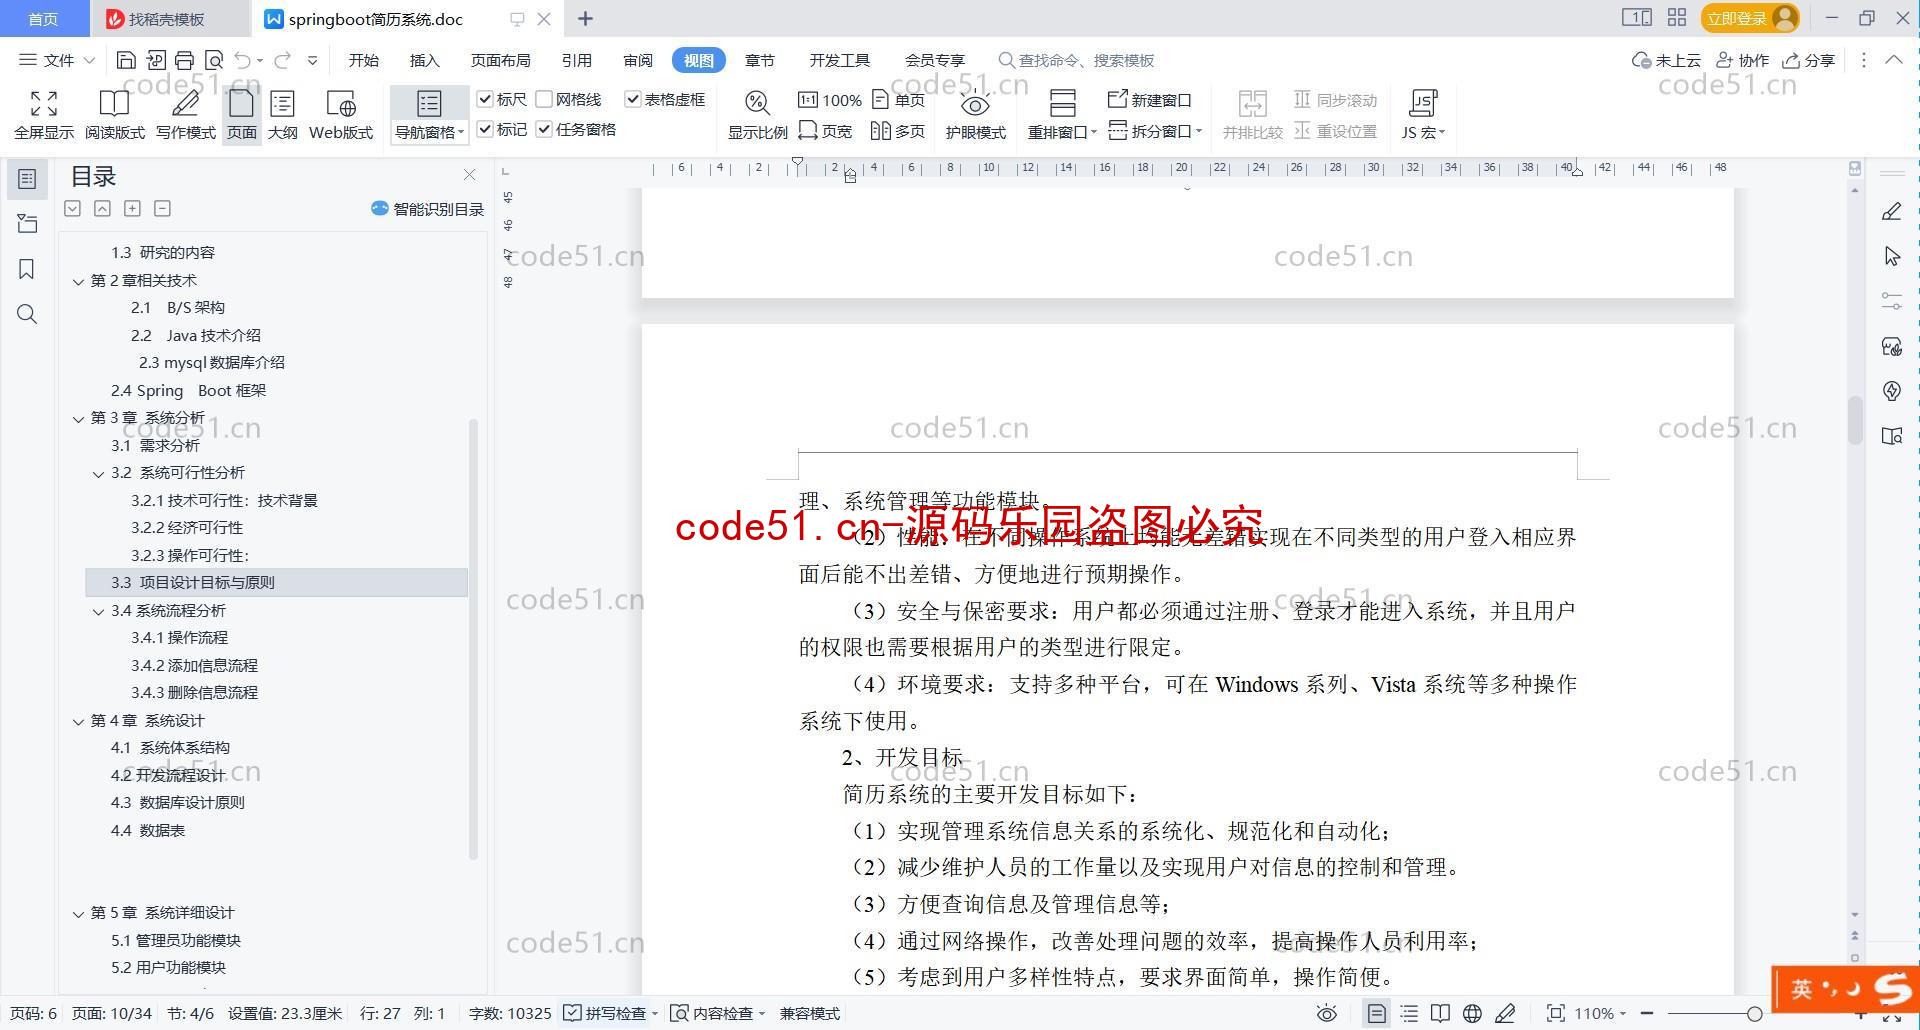Image resolution: width=1920 pixels, height=1030 pixels.
Task: Undo the last action
Action: [243, 60]
